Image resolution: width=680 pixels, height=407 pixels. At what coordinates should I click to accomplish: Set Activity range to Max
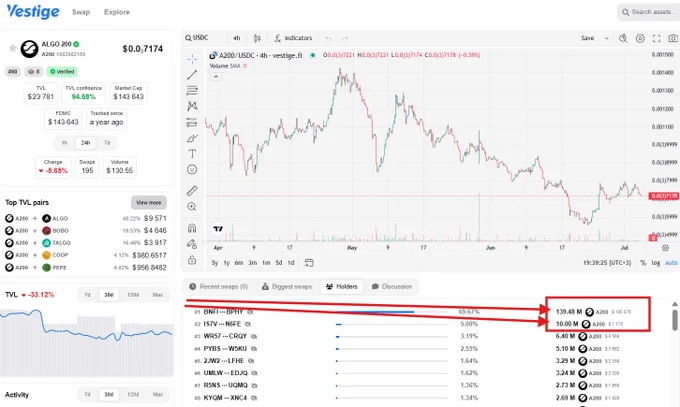(158, 394)
